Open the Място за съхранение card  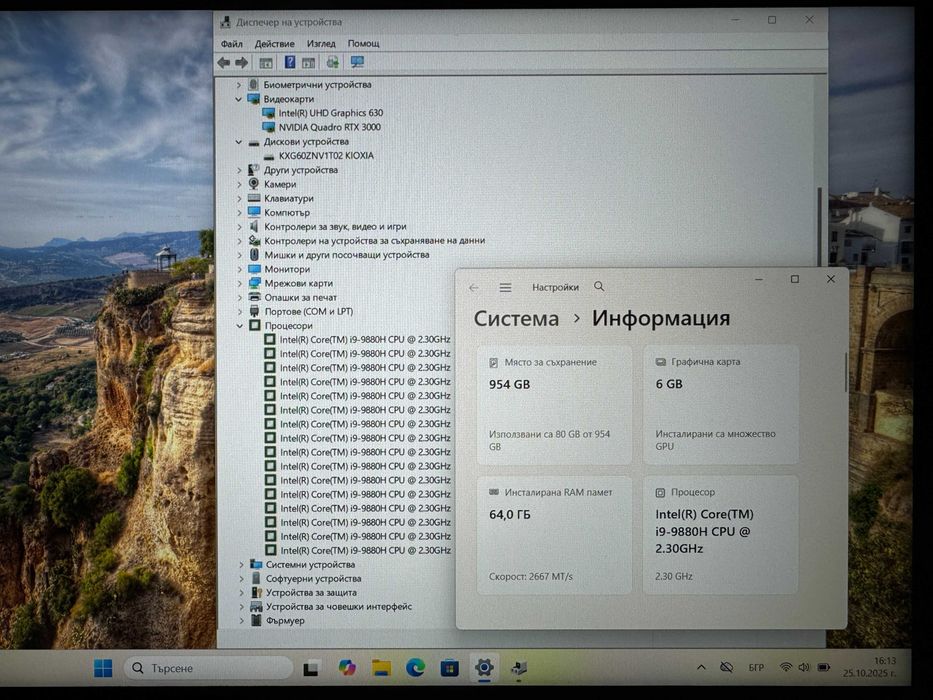click(554, 405)
